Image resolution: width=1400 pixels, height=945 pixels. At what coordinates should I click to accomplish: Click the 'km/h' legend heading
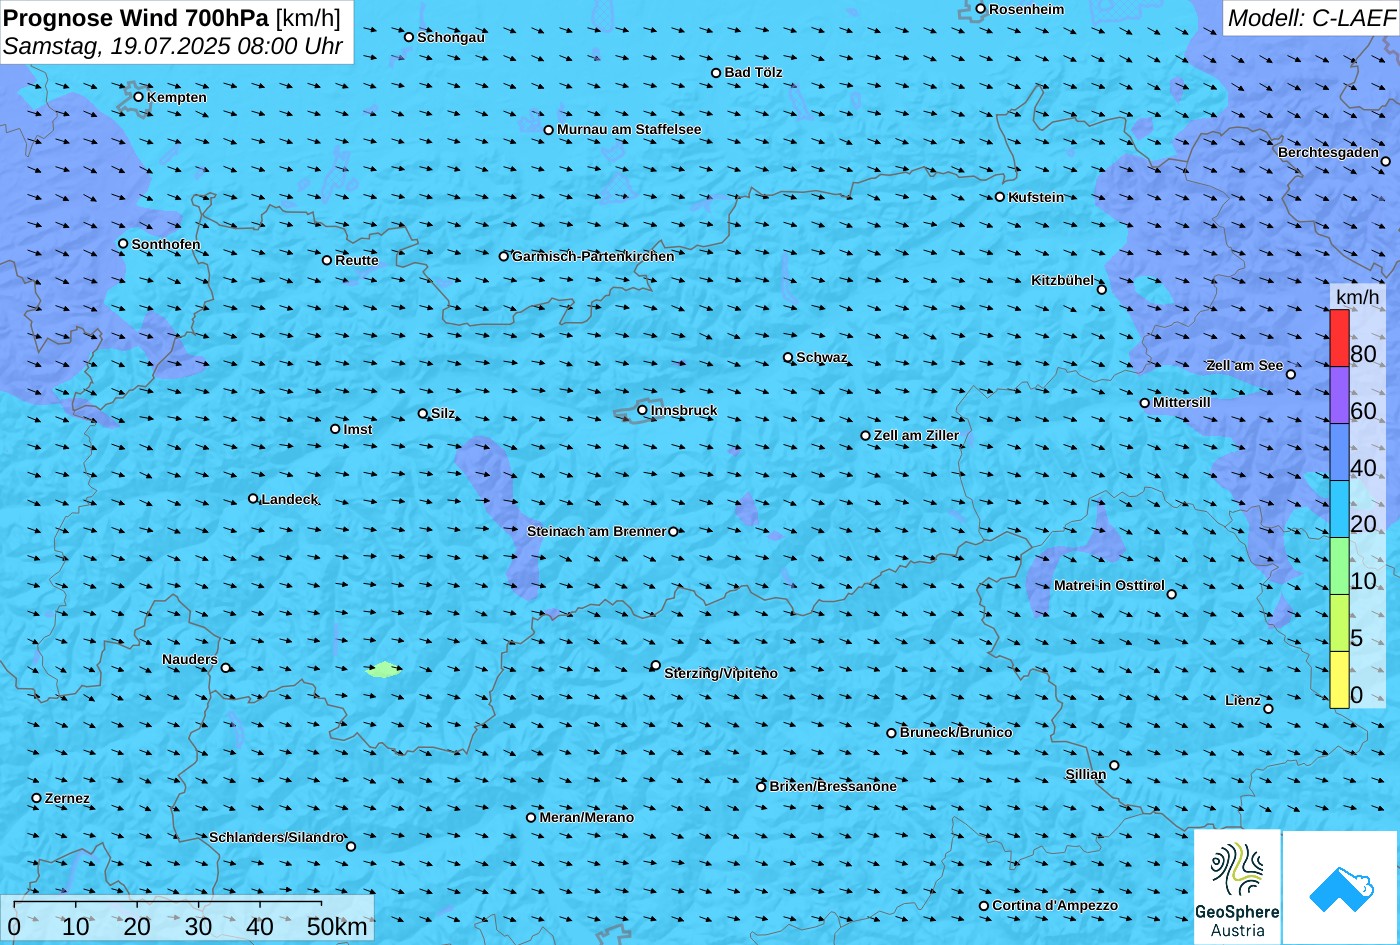(x=1357, y=296)
